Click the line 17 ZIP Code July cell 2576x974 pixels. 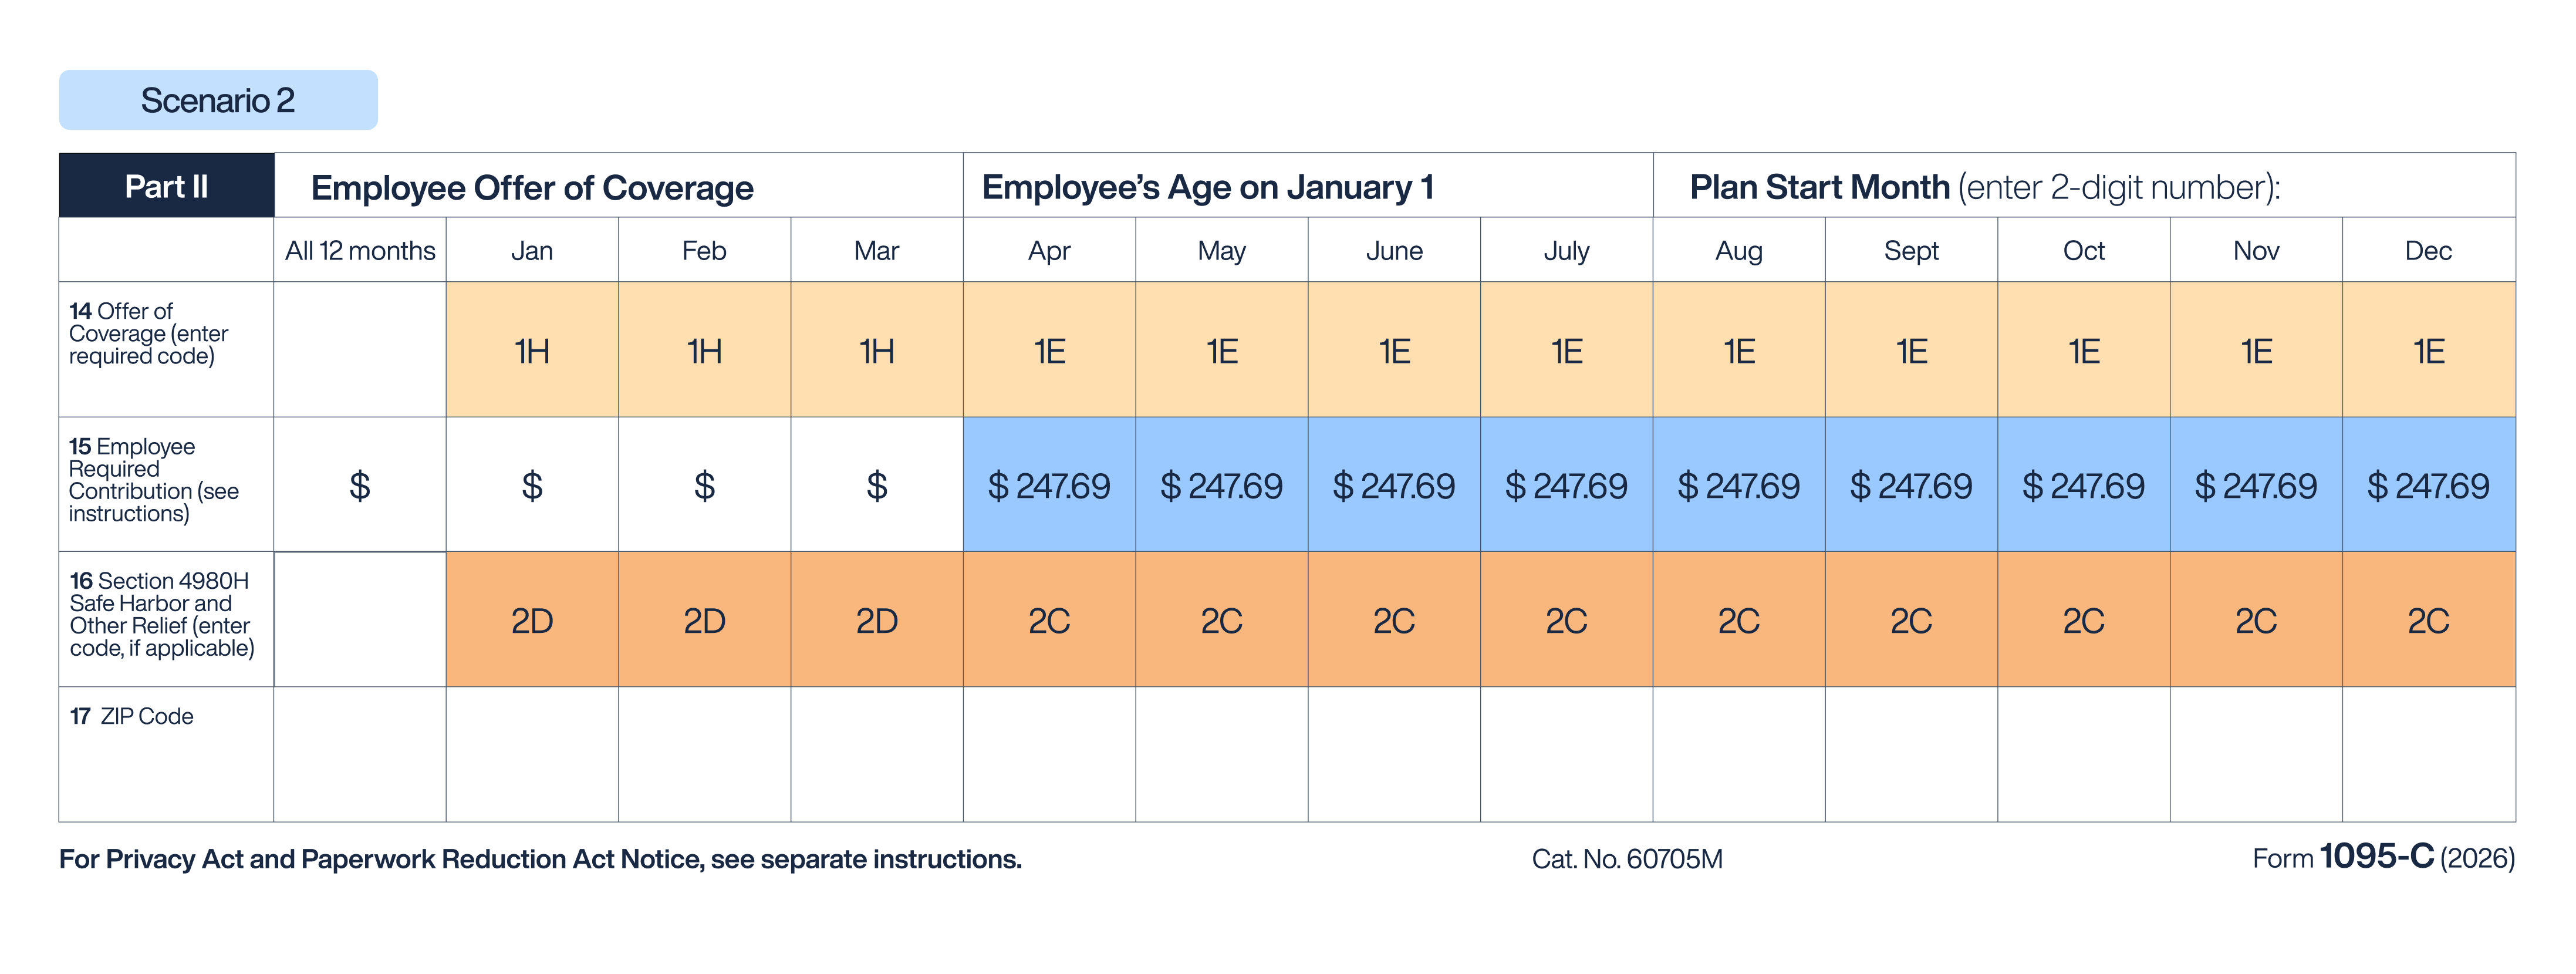click(1566, 755)
